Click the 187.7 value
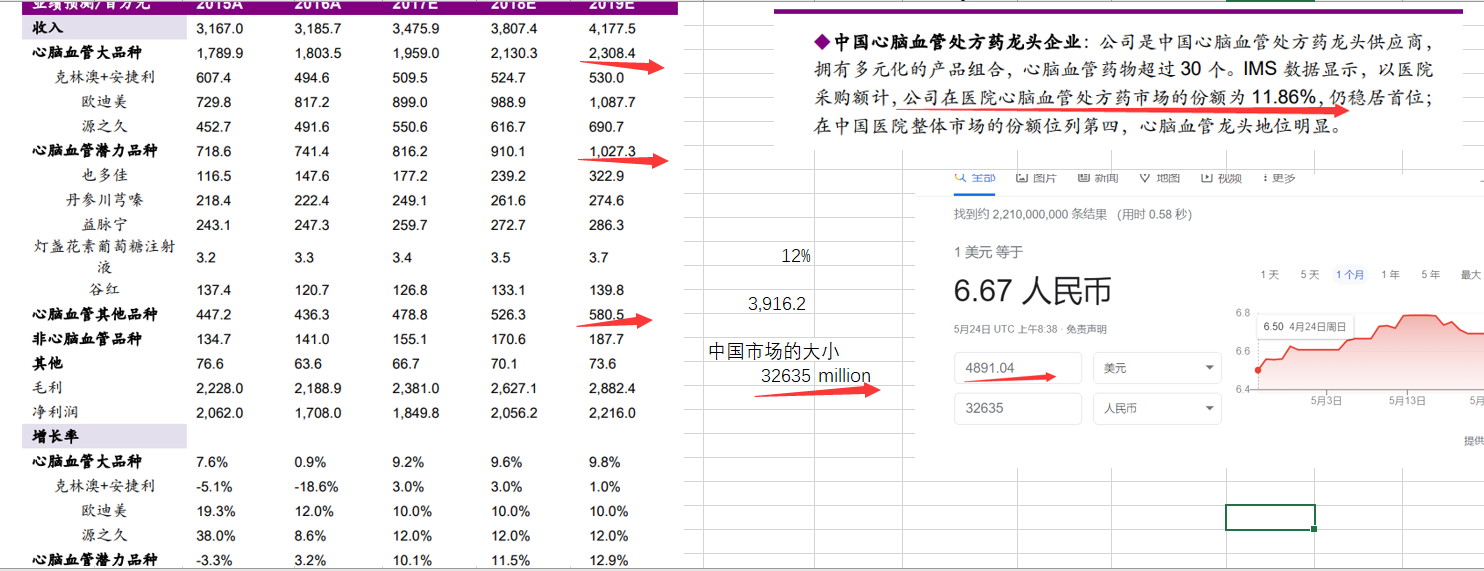1484x571 pixels. [607, 339]
